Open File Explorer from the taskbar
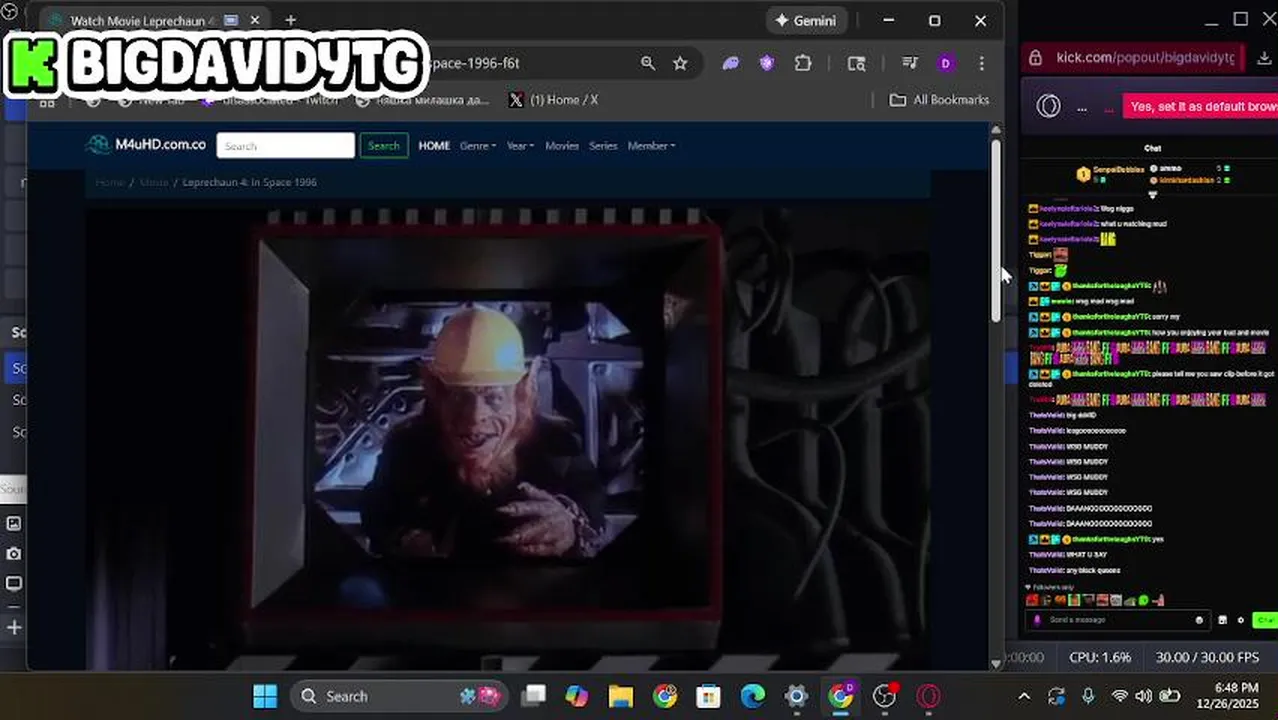 [621, 696]
